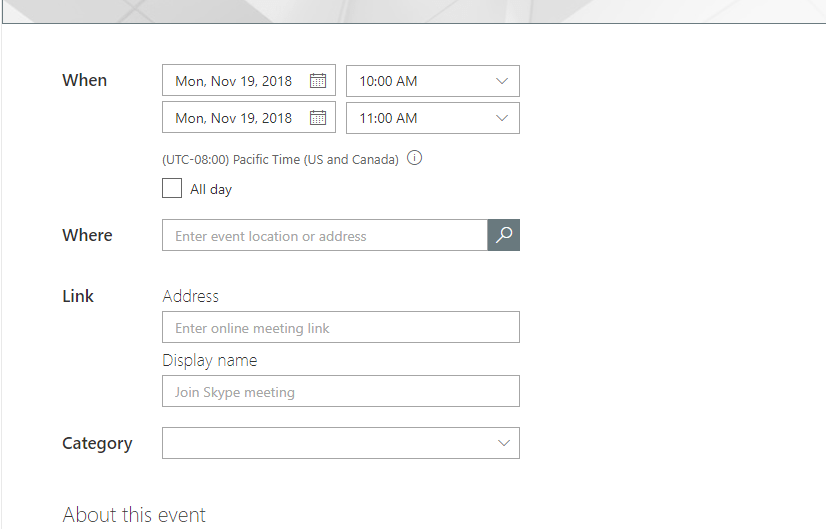Click the Pacific Time zone text
This screenshot has width=826, height=529.
[x=280, y=159]
